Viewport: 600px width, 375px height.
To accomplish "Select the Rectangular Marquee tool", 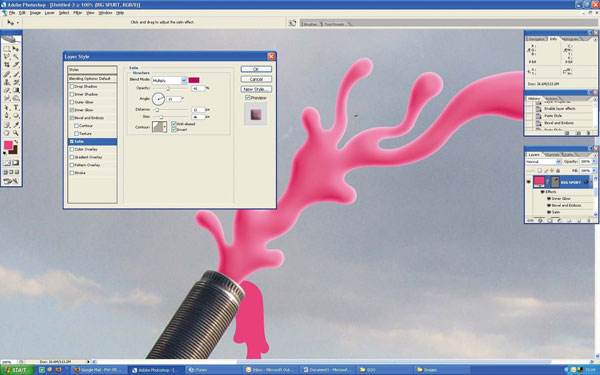I will tap(7, 49).
